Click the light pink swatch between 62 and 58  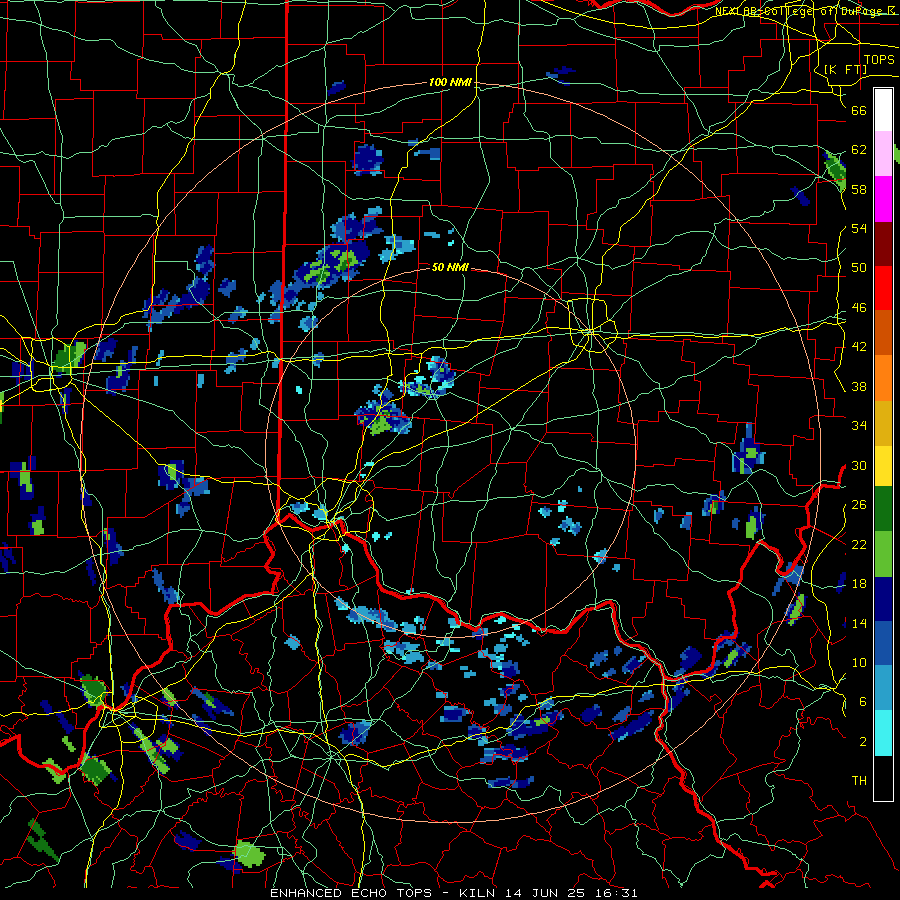pyautogui.click(x=883, y=154)
